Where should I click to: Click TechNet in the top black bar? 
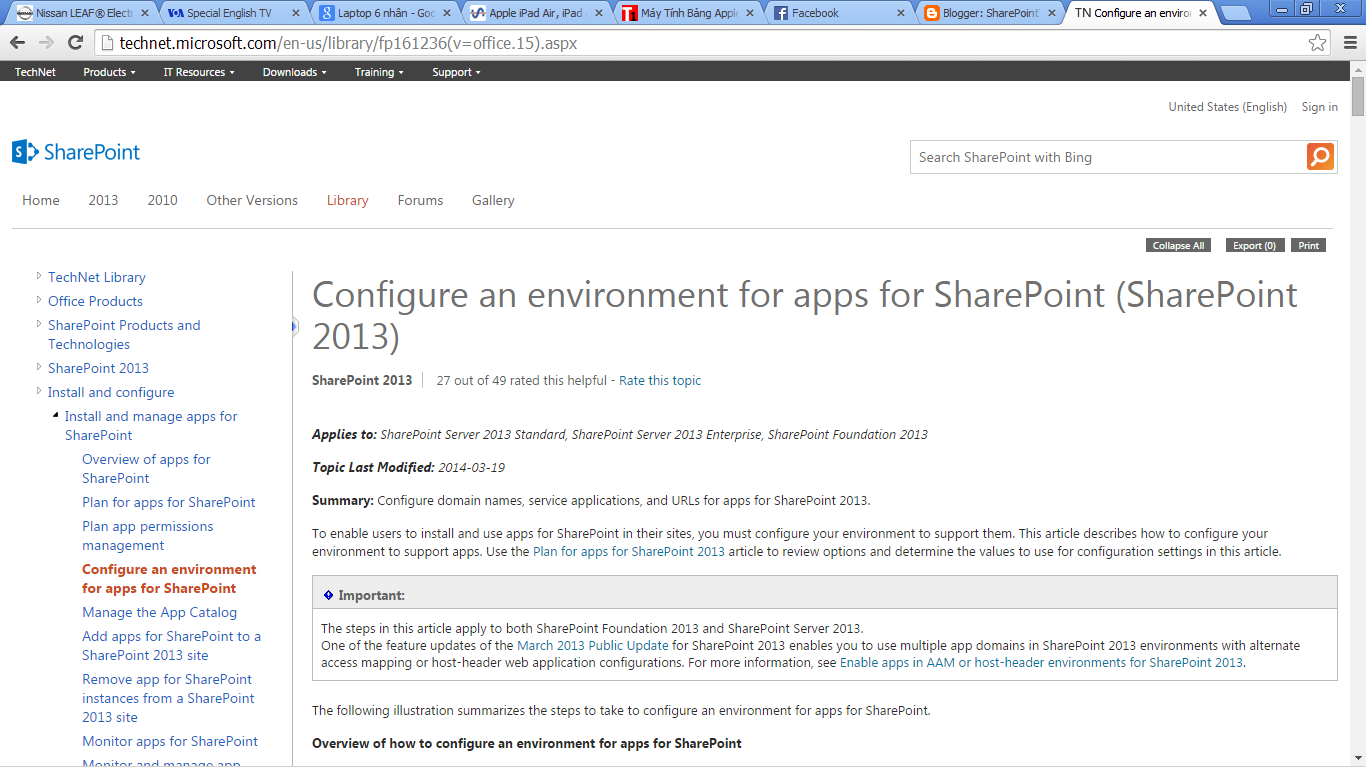pyautogui.click(x=35, y=72)
